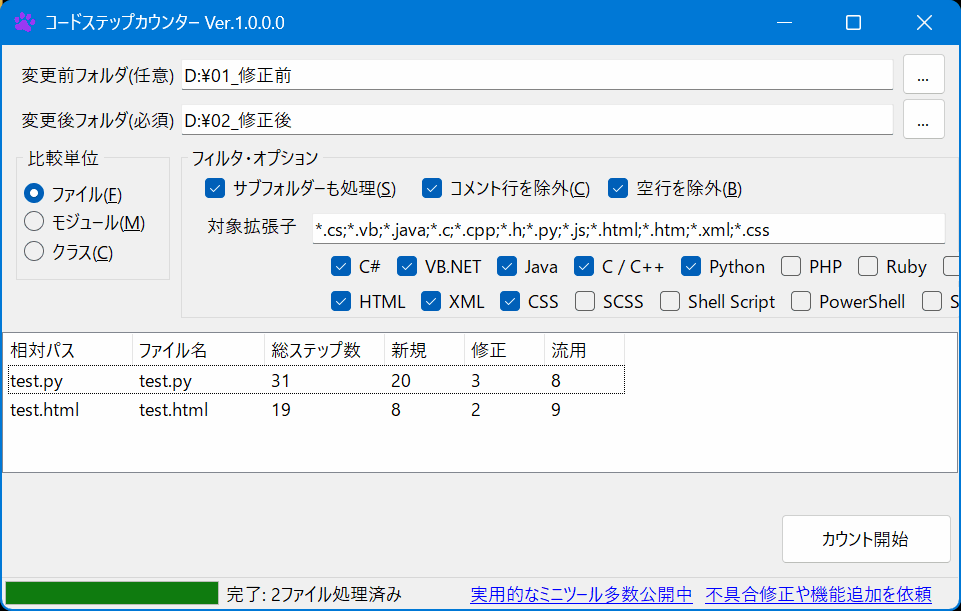Click the 変更前フォルダ path field

(x=536, y=75)
